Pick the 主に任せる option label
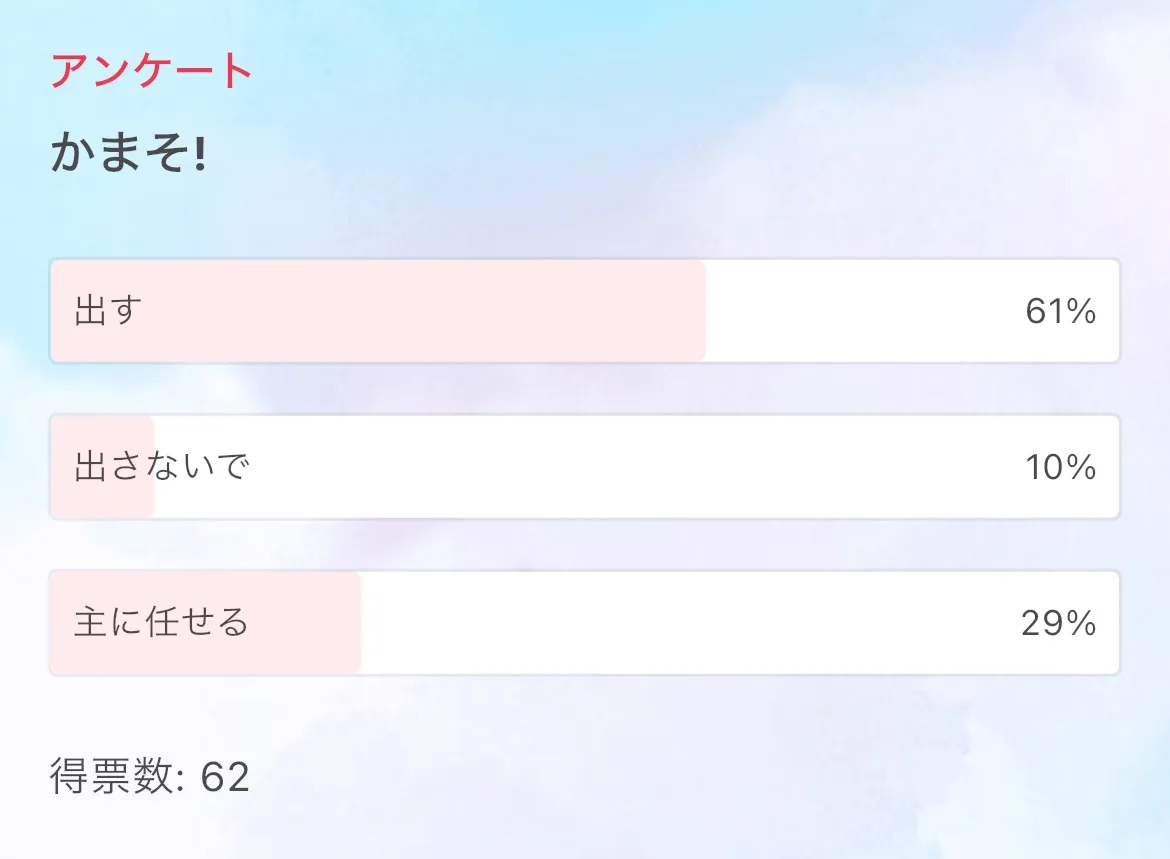This screenshot has width=1170, height=859. pos(161,623)
